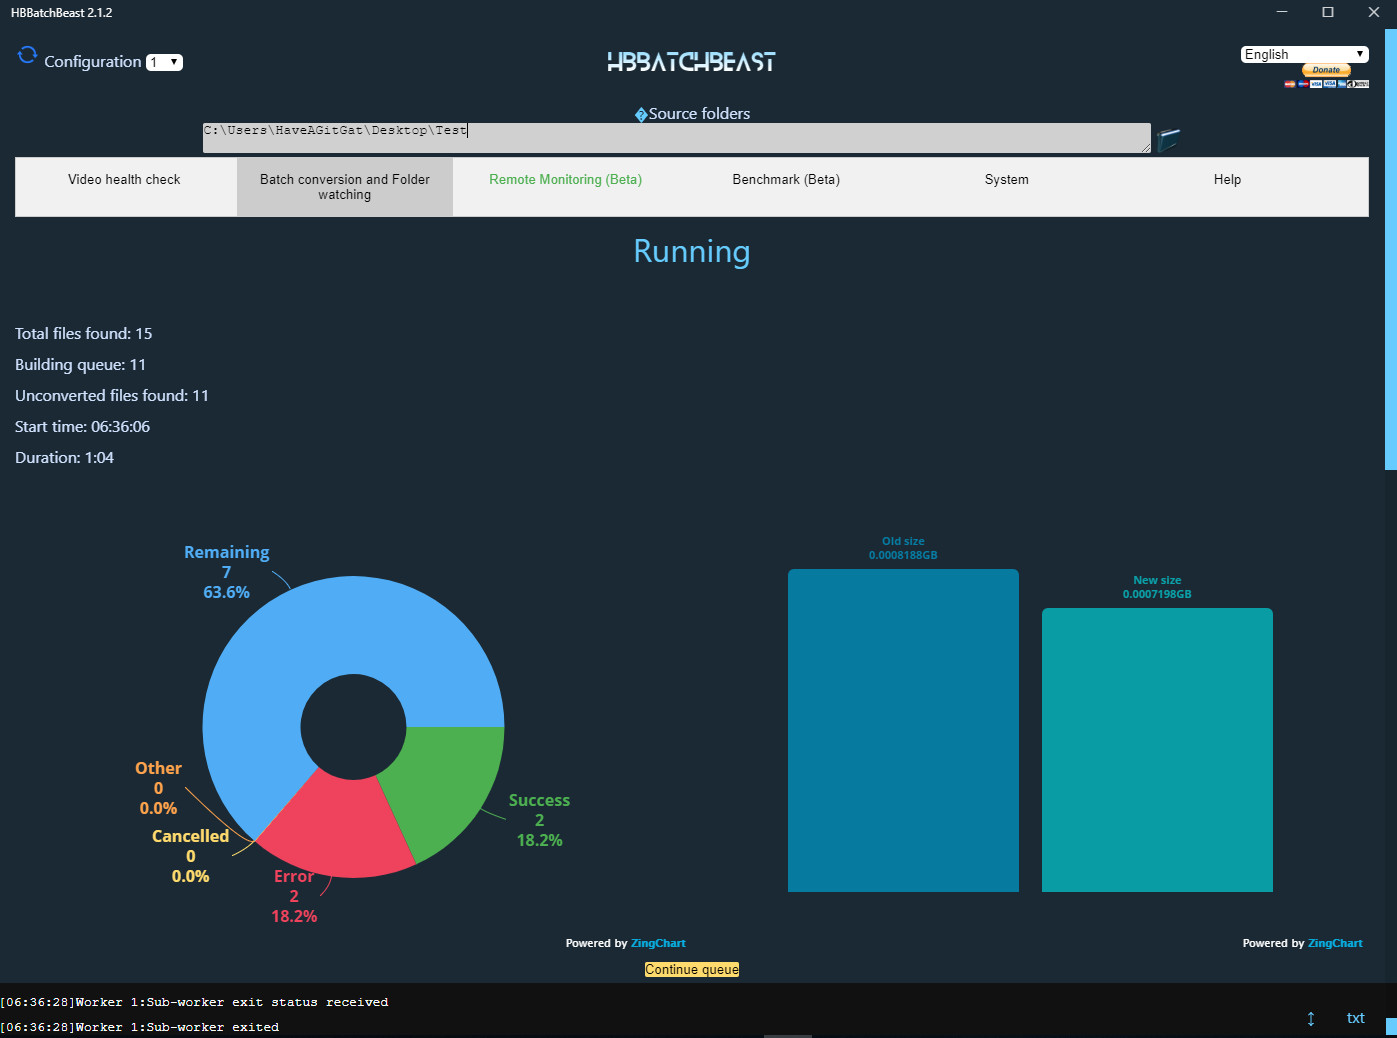This screenshot has width=1397, height=1038.
Task: Click the txt log export icon
Action: tap(1355, 1018)
